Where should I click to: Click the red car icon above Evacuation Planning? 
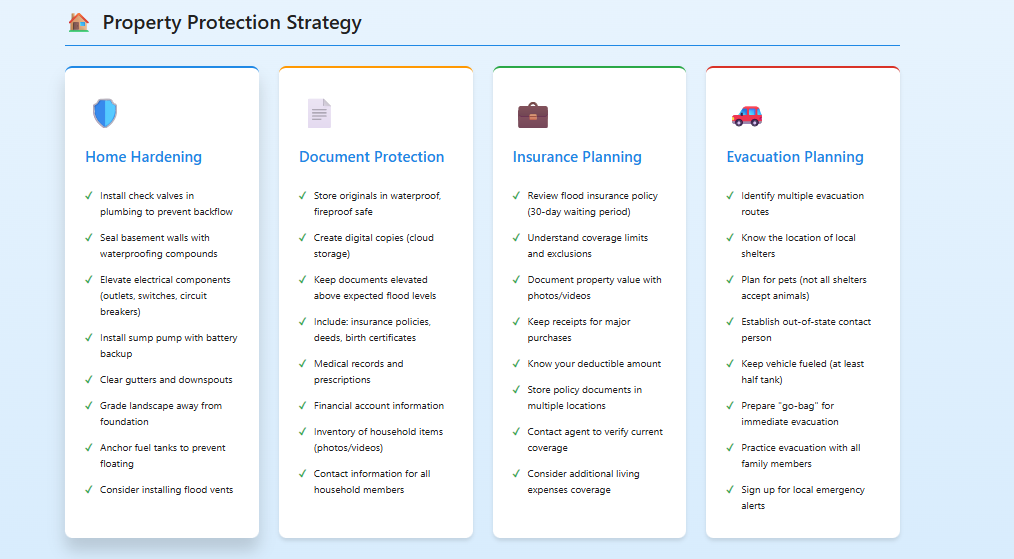[747, 116]
